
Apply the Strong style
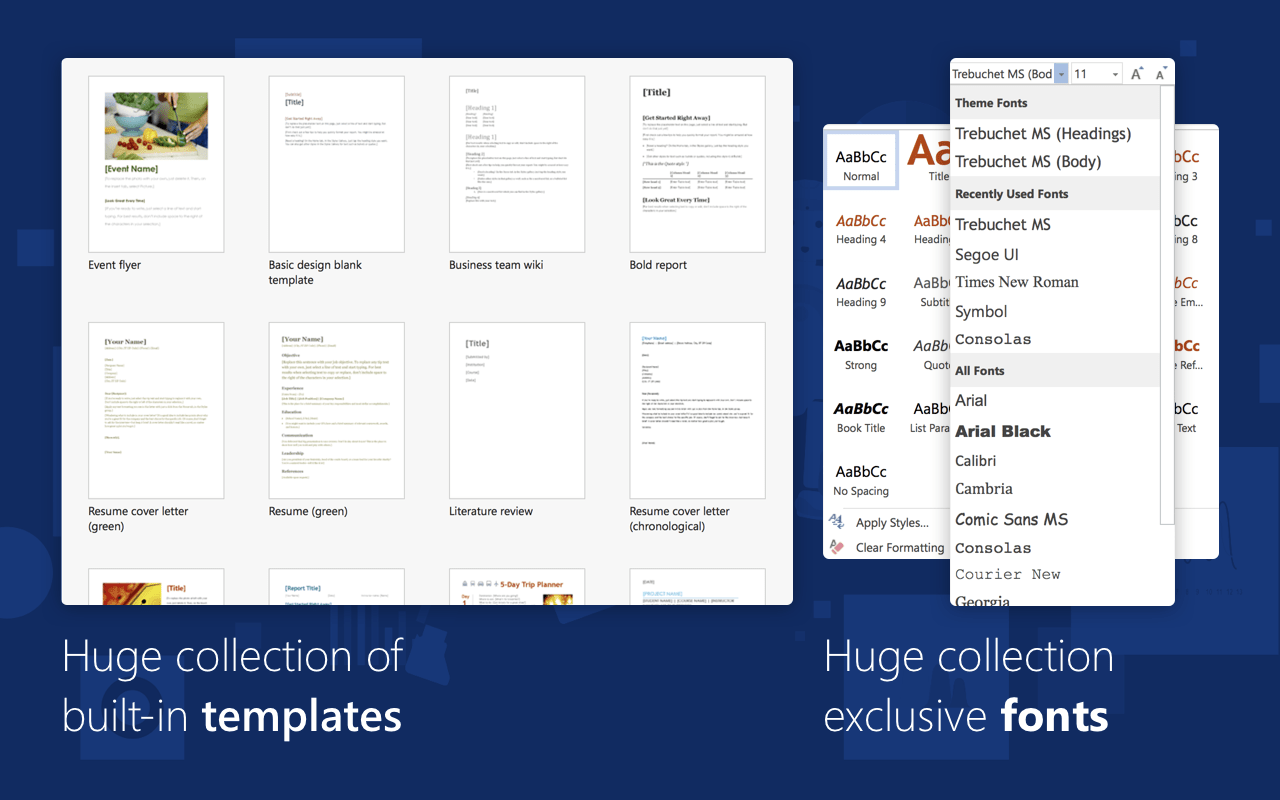click(x=861, y=355)
